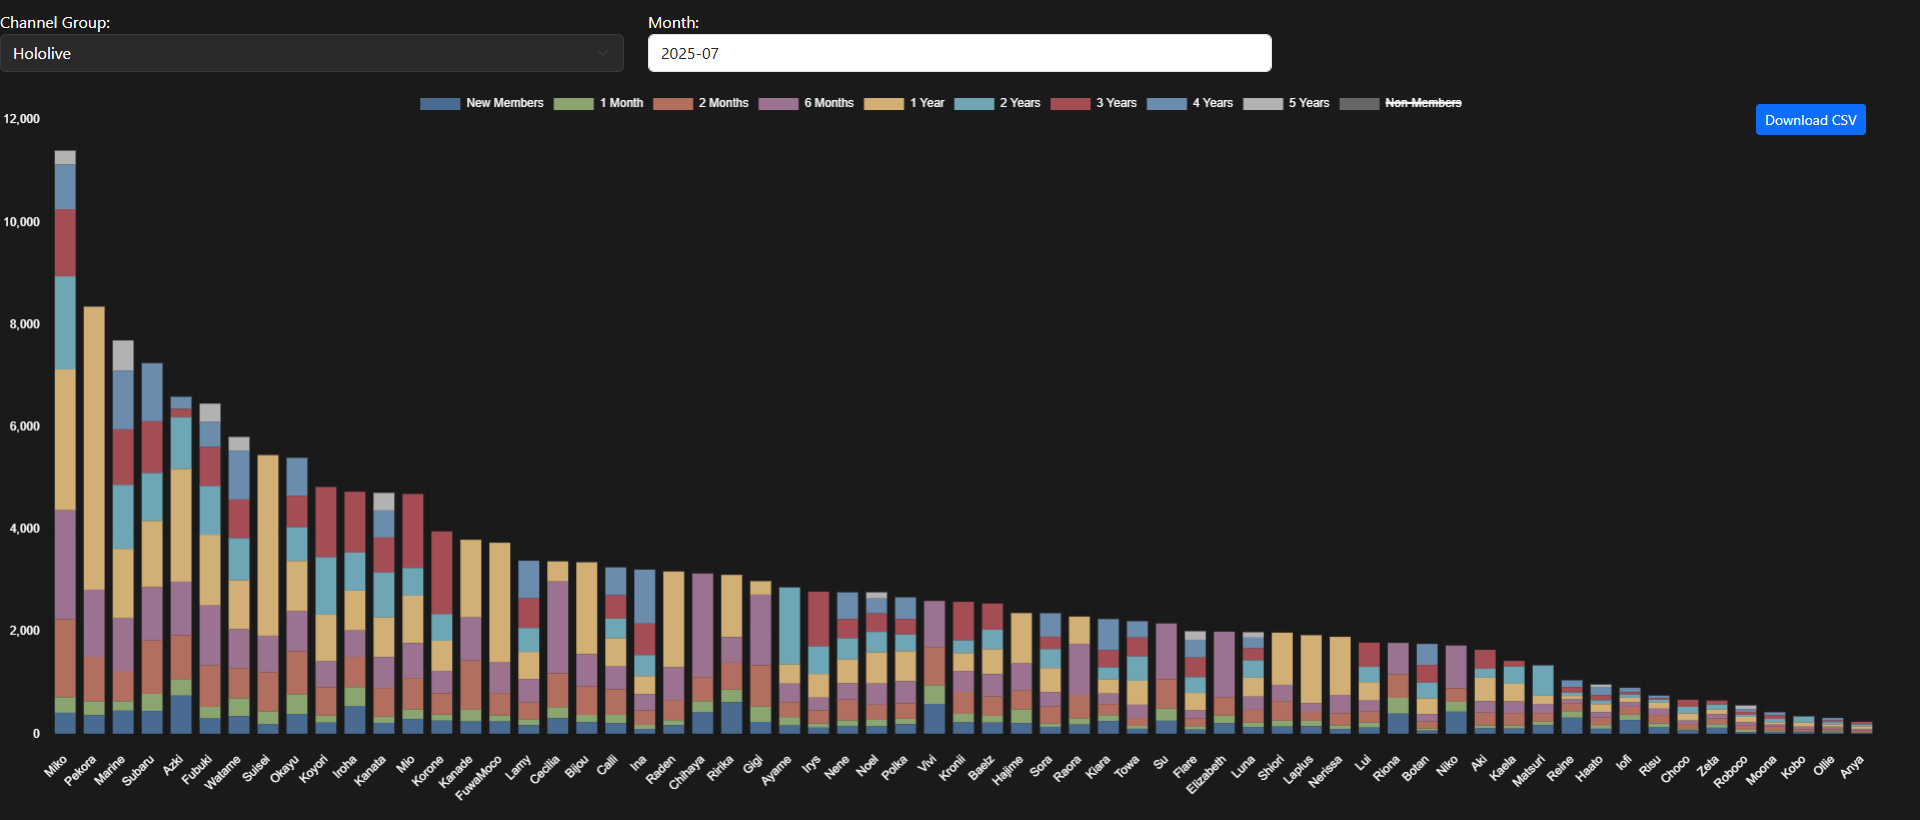Toggle the 5 Years legend label
1920x820 pixels.
[x=1309, y=103]
